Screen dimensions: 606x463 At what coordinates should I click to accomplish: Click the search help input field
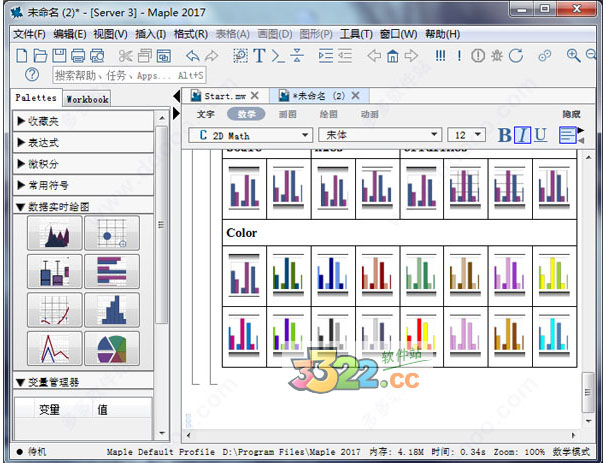coord(129,75)
